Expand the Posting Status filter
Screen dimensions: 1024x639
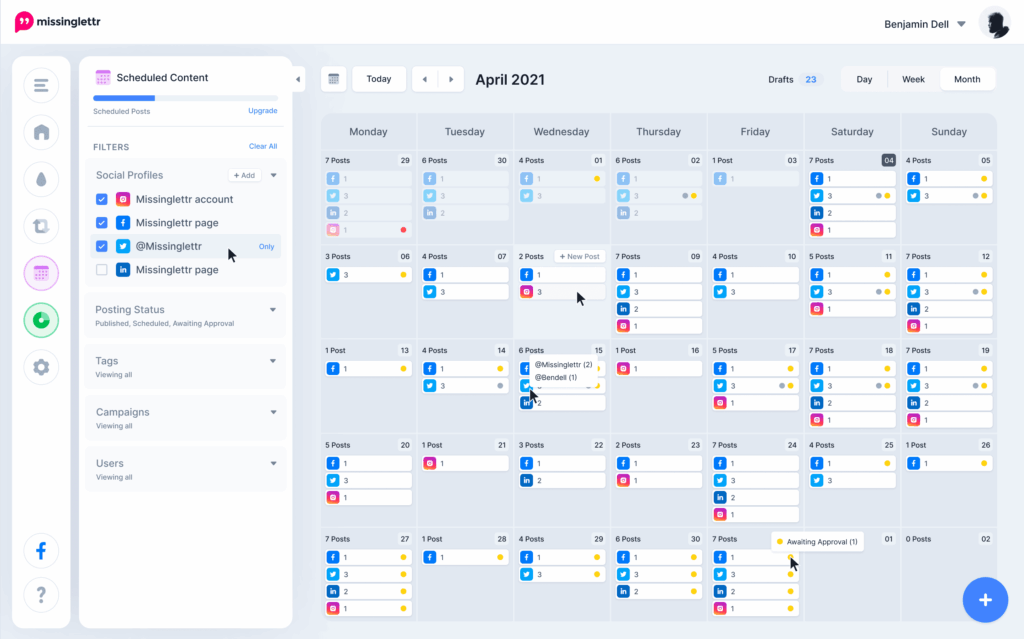click(273, 309)
